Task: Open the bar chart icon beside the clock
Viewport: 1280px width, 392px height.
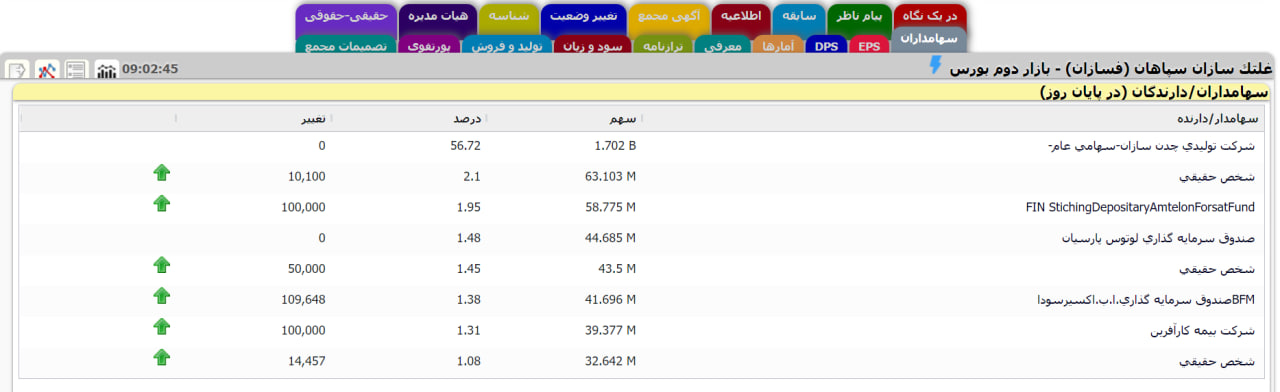Action: [x=106, y=69]
